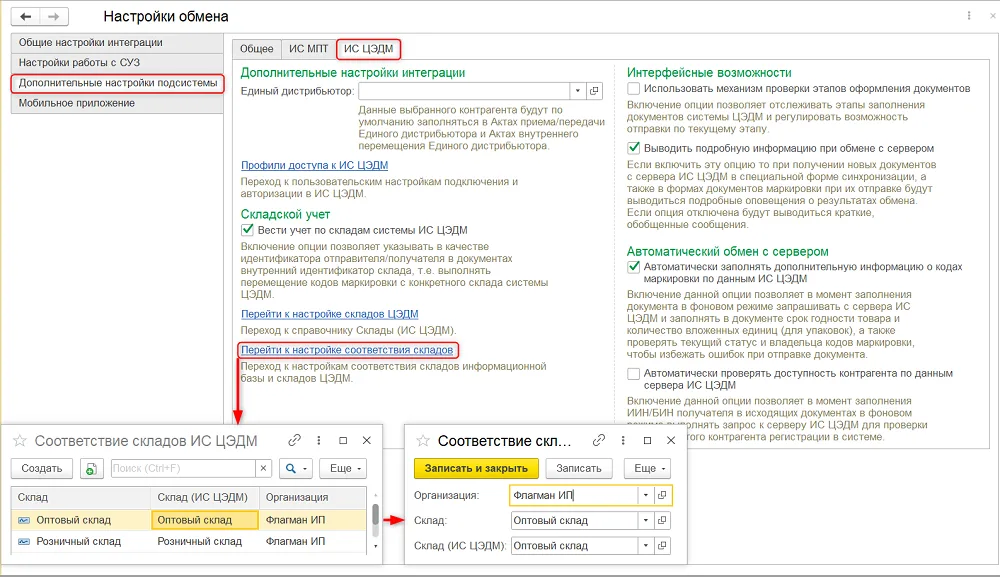Star the record form with Записать и закрыть
This screenshot has width=1000, height=577.
423,441
